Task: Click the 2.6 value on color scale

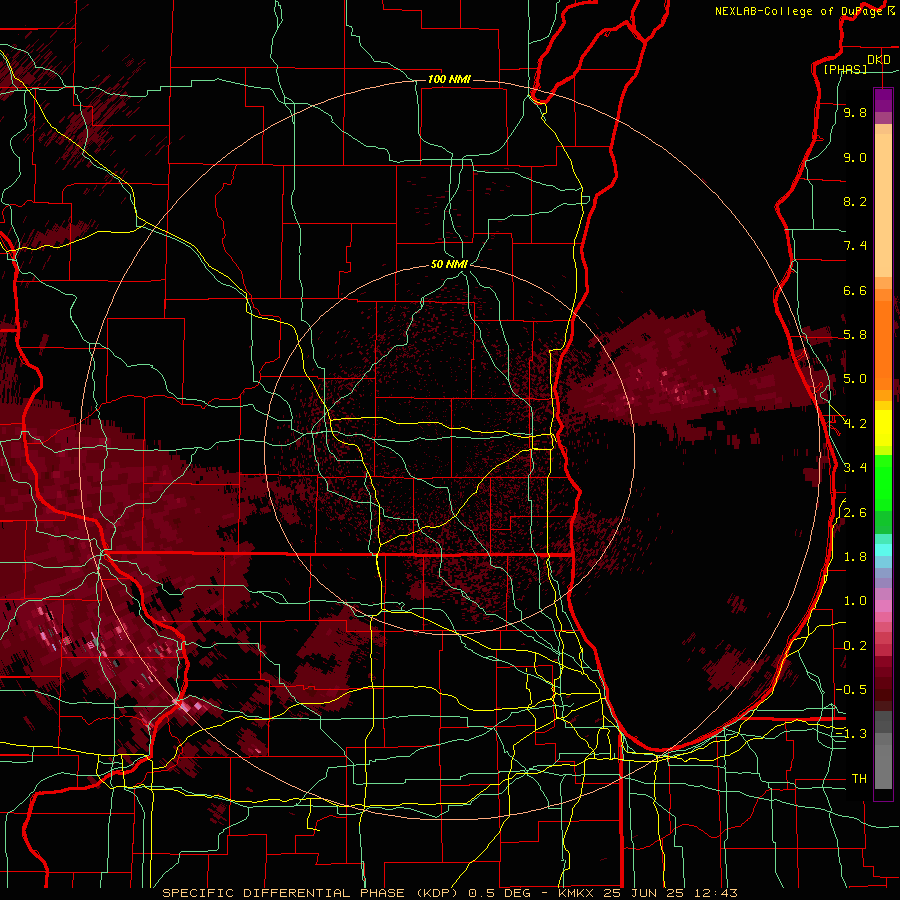Action: 855,513
